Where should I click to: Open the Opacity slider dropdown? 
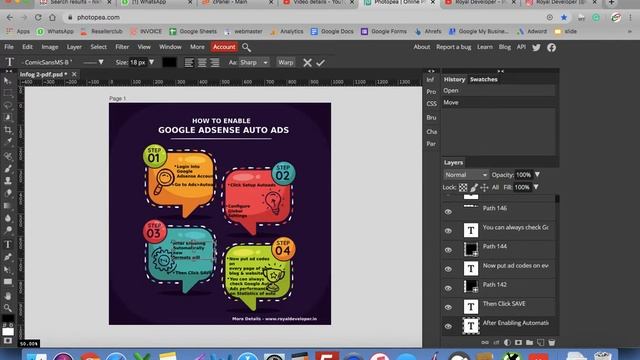pyautogui.click(x=537, y=175)
